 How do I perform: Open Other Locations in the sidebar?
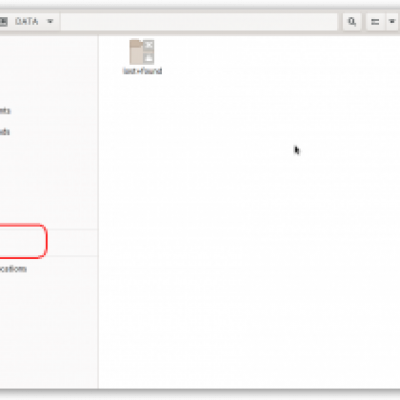tap(13, 269)
